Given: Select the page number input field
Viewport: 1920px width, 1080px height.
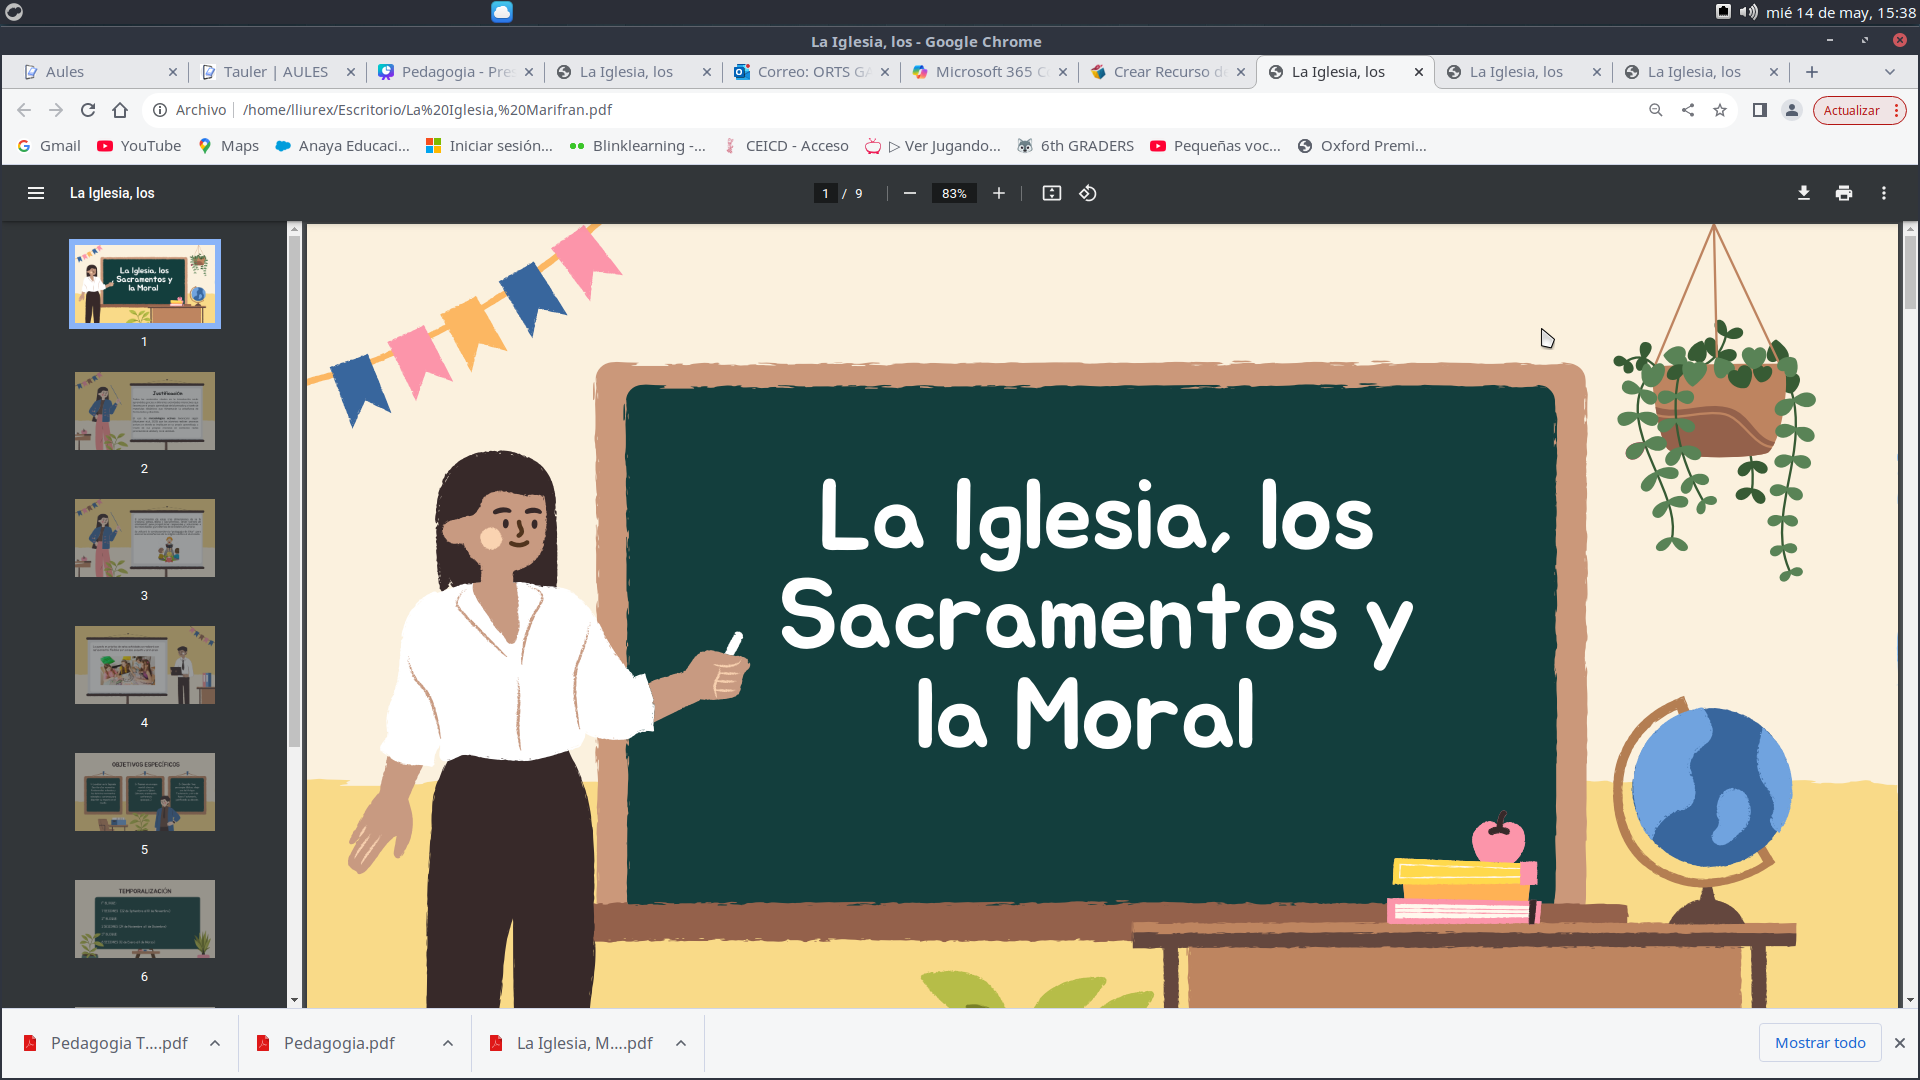Looking at the screenshot, I should pyautogui.click(x=825, y=193).
